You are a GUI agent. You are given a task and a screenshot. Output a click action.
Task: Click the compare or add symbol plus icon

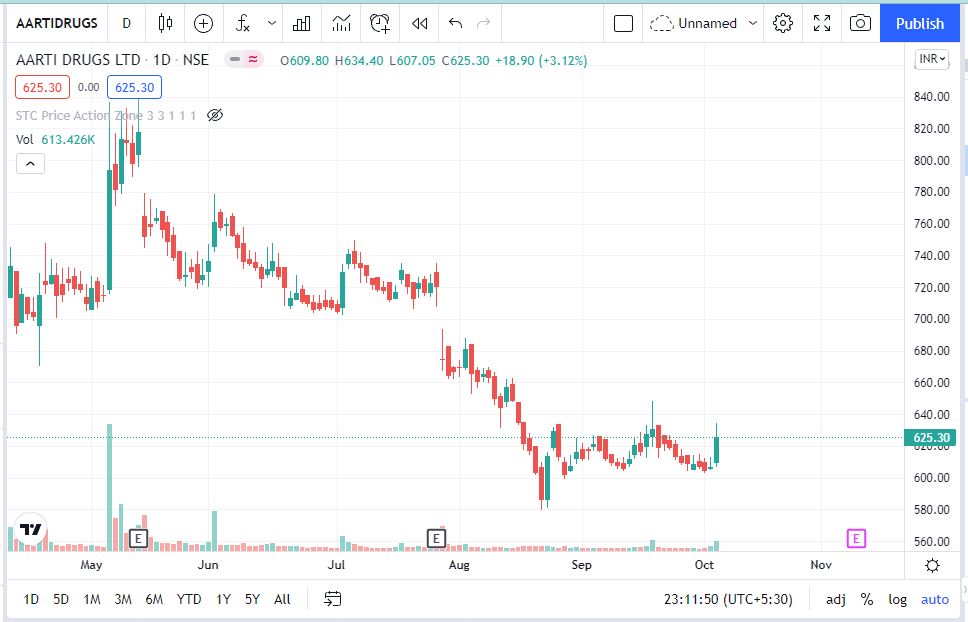[x=203, y=23]
